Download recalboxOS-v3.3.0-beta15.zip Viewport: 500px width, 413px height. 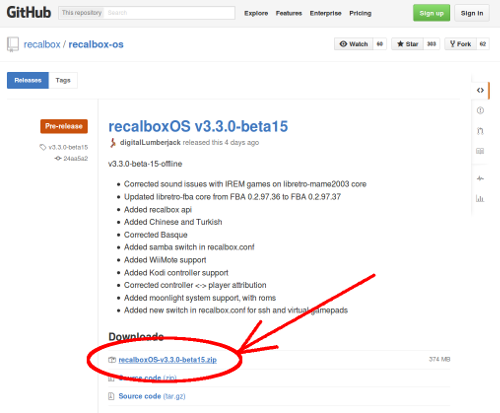pyautogui.click(x=167, y=360)
